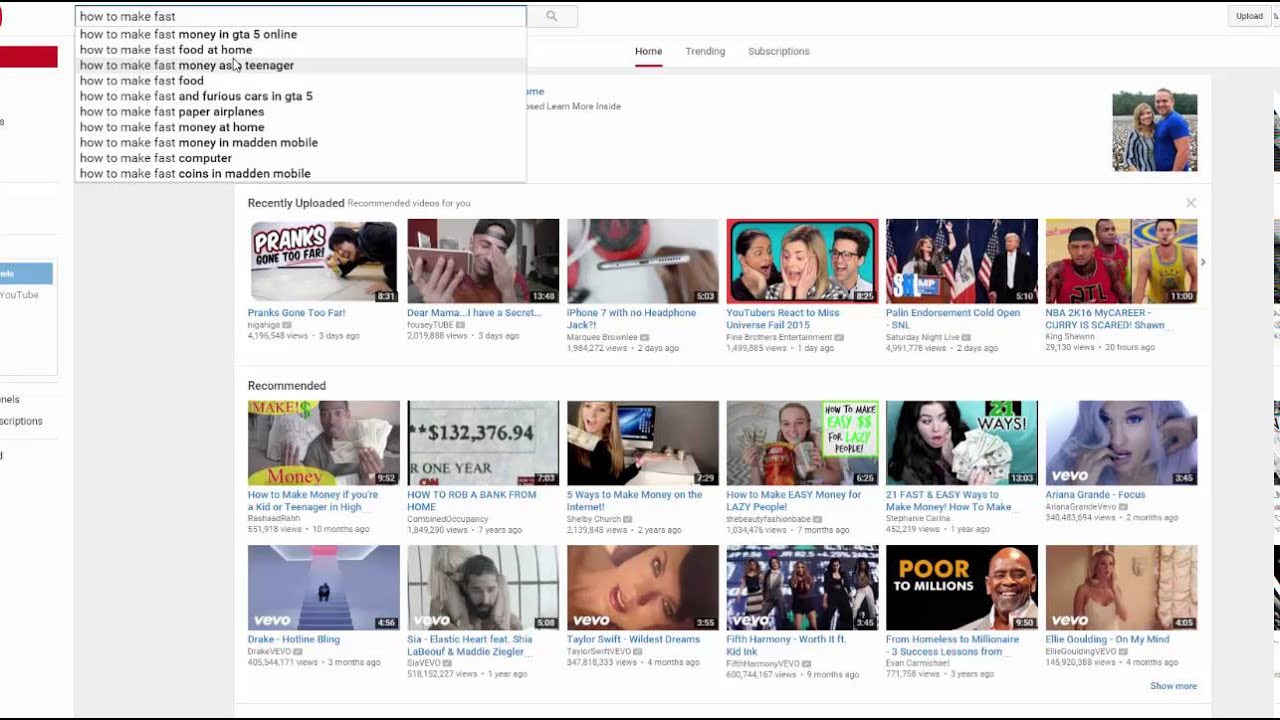Open YouTubers React to Miss Universe thumbnail

802,261
